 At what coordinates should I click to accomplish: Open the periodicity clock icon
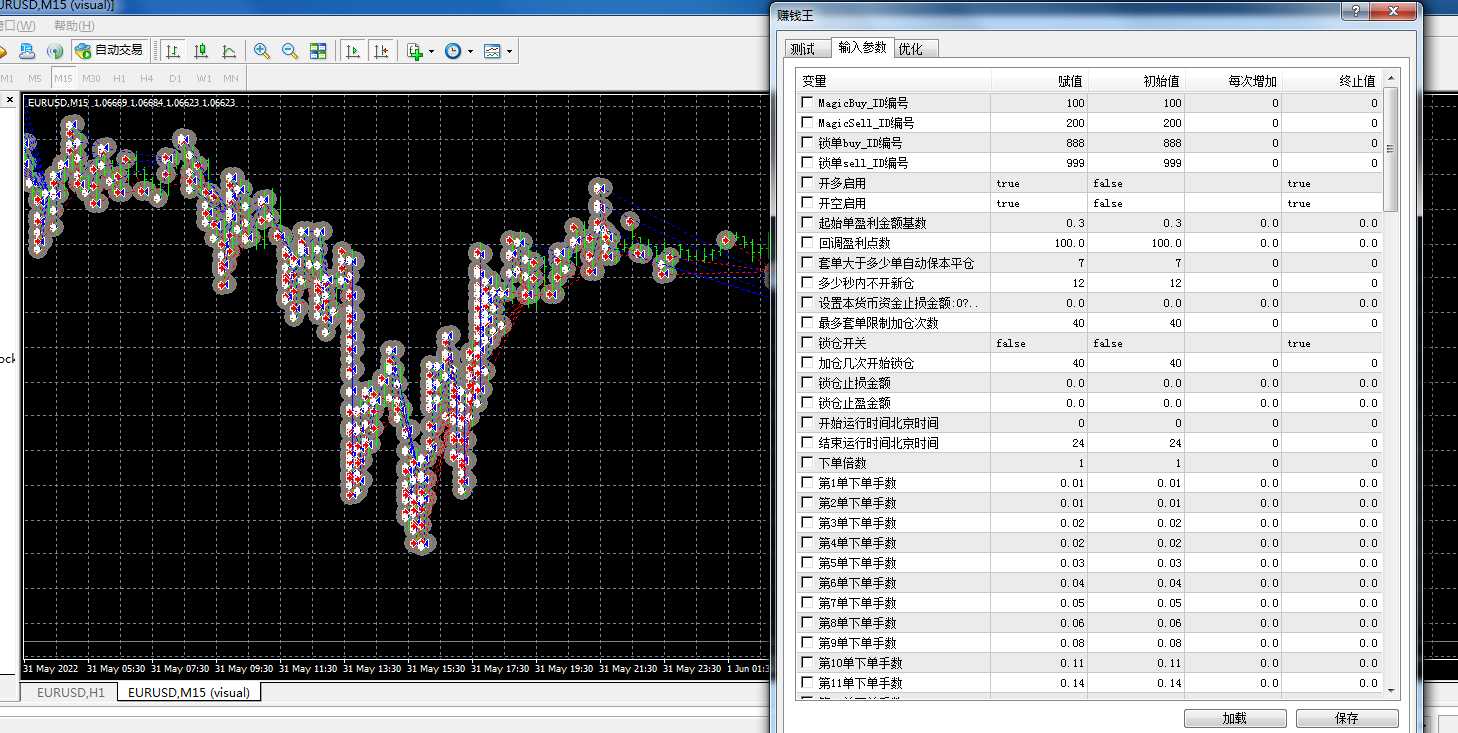click(x=453, y=50)
